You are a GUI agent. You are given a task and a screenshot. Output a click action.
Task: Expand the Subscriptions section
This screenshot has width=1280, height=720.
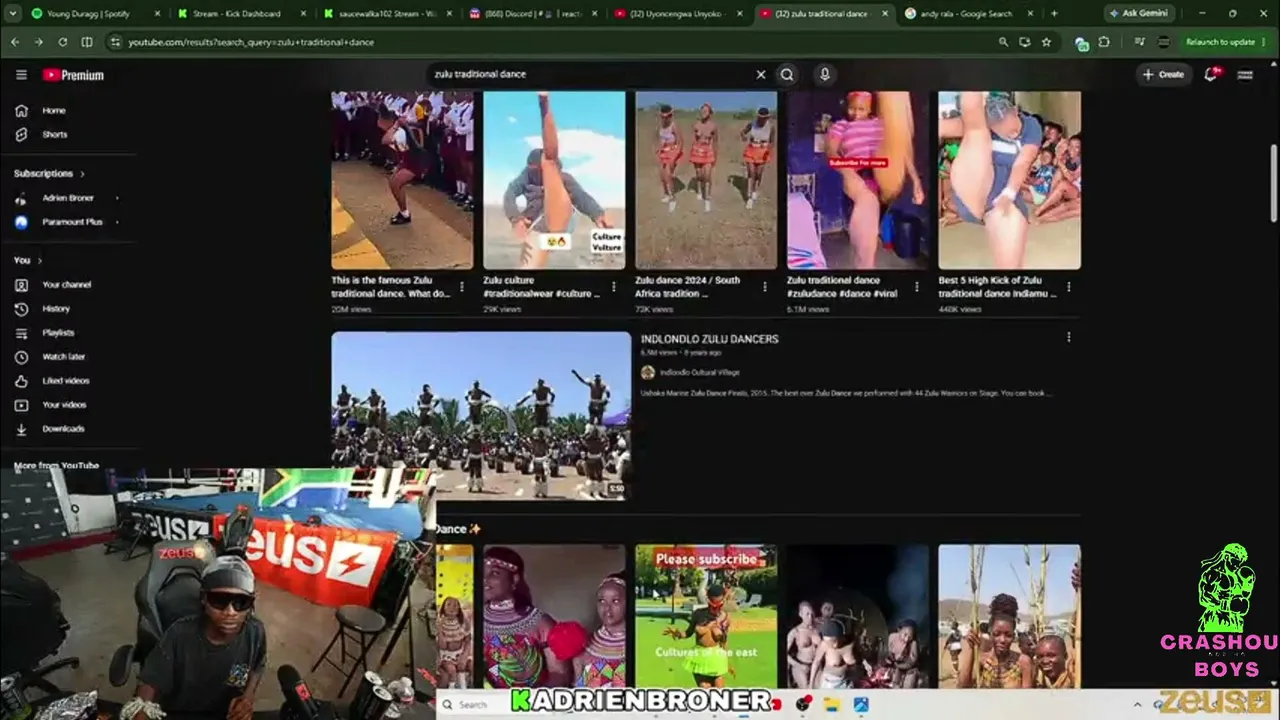[50, 173]
